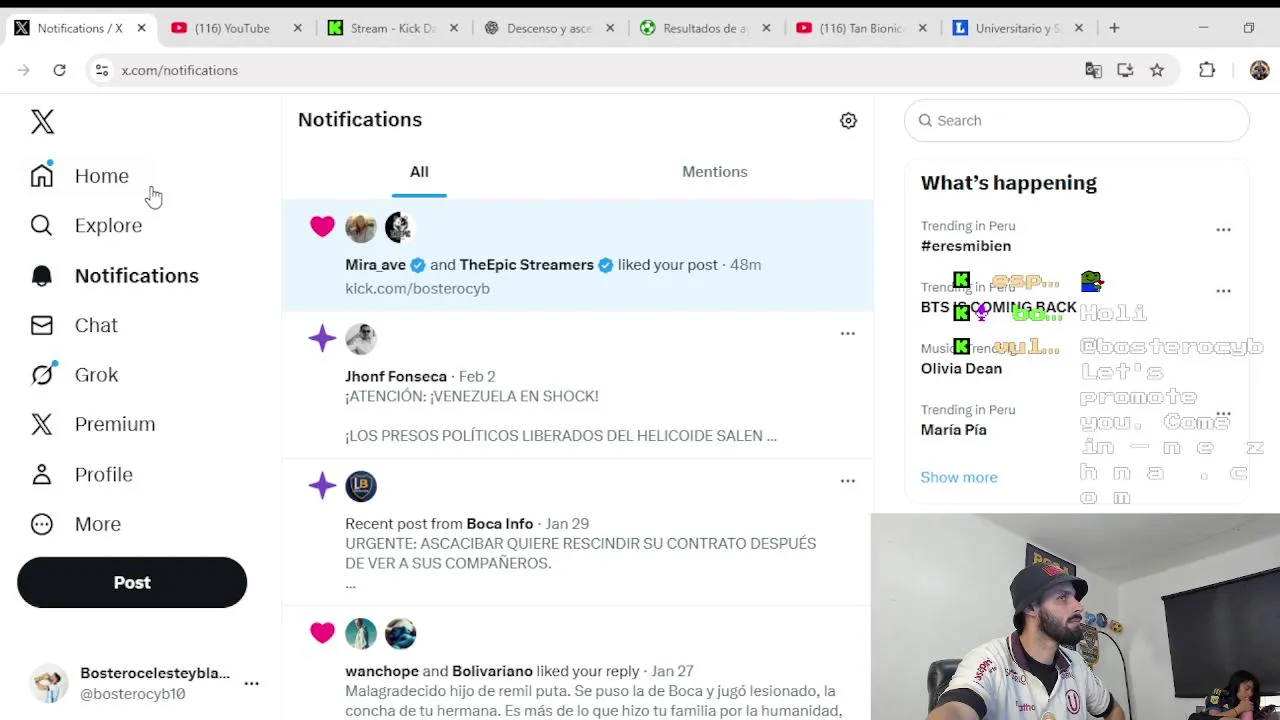The image size is (1280, 720).
Task: Switch to the Mentions tab
Action: [x=714, y=172]
